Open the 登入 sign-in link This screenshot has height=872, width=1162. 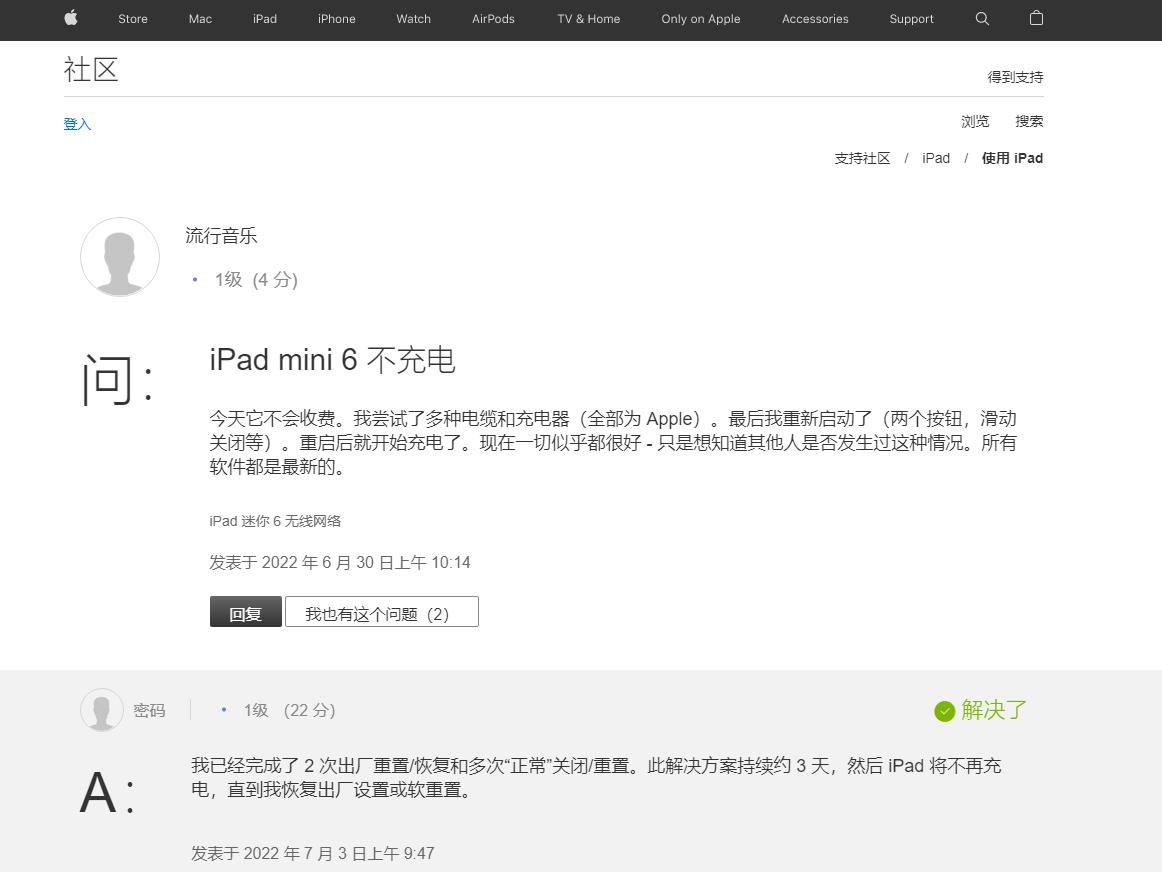pos(78,124)
